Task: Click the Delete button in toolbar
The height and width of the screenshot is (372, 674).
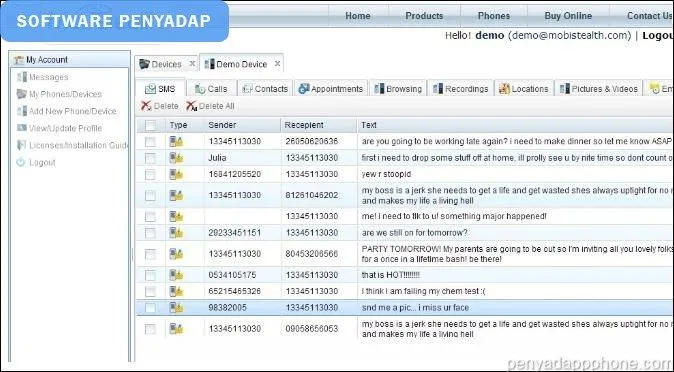Action: (159, 106)
